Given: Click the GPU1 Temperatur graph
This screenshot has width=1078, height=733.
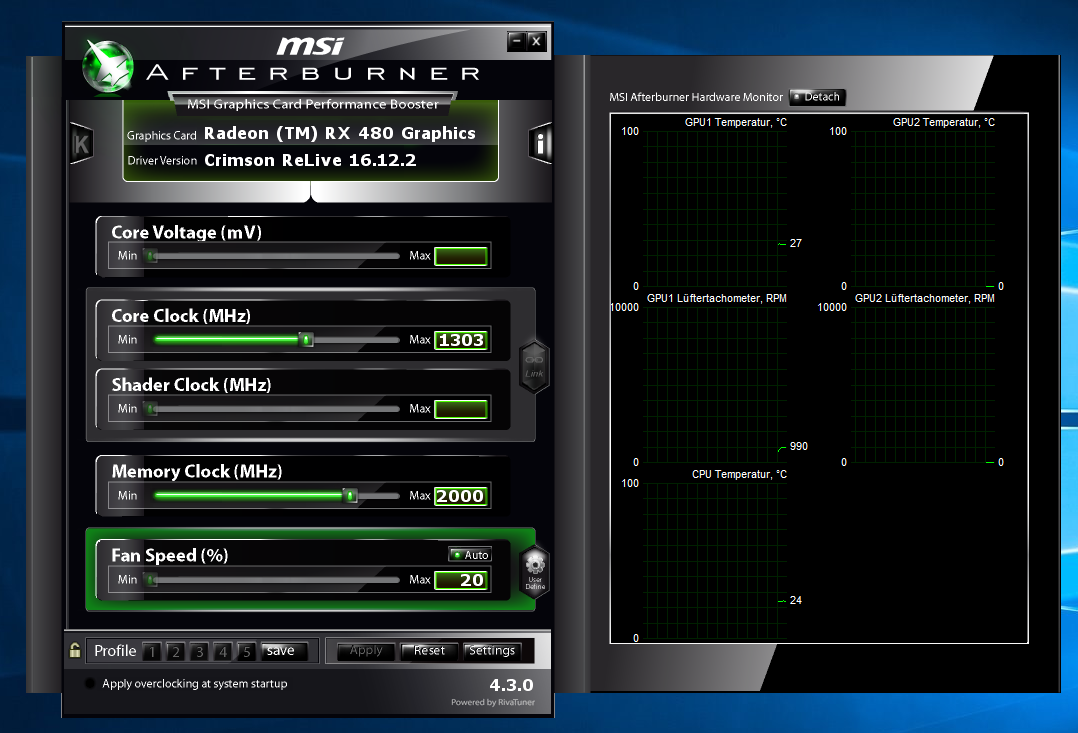Looking at the screenshot, I should pos(715,208).
